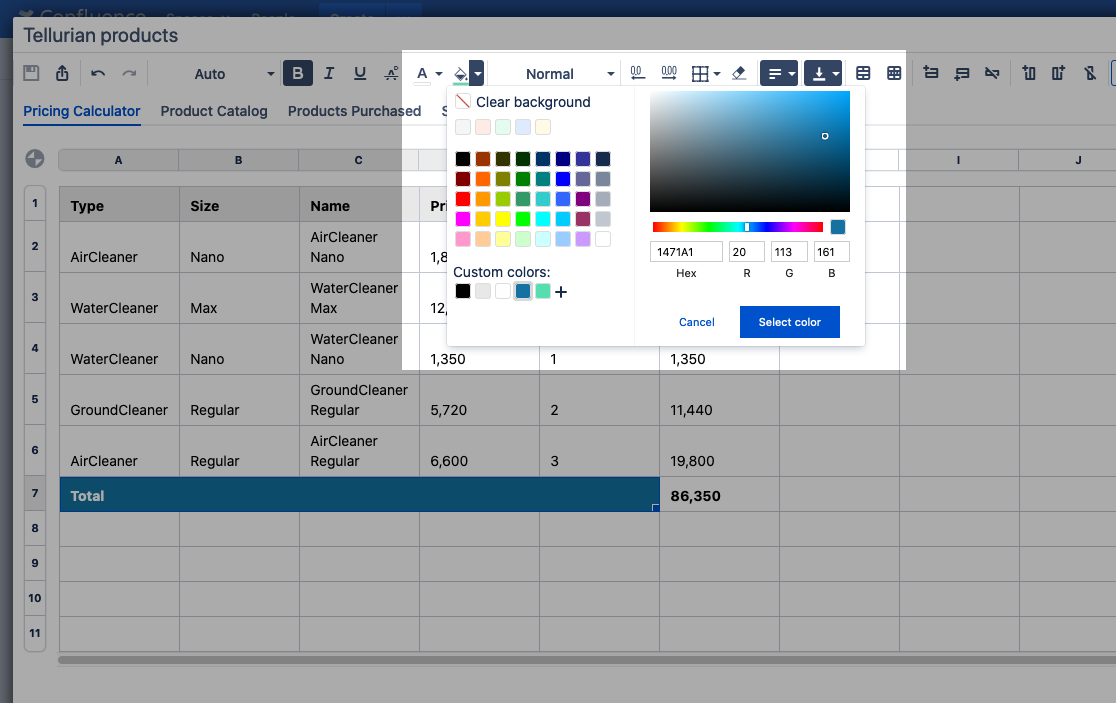
Task: Select the magenta swatch in palette
Action: click(x=463, y=218)
